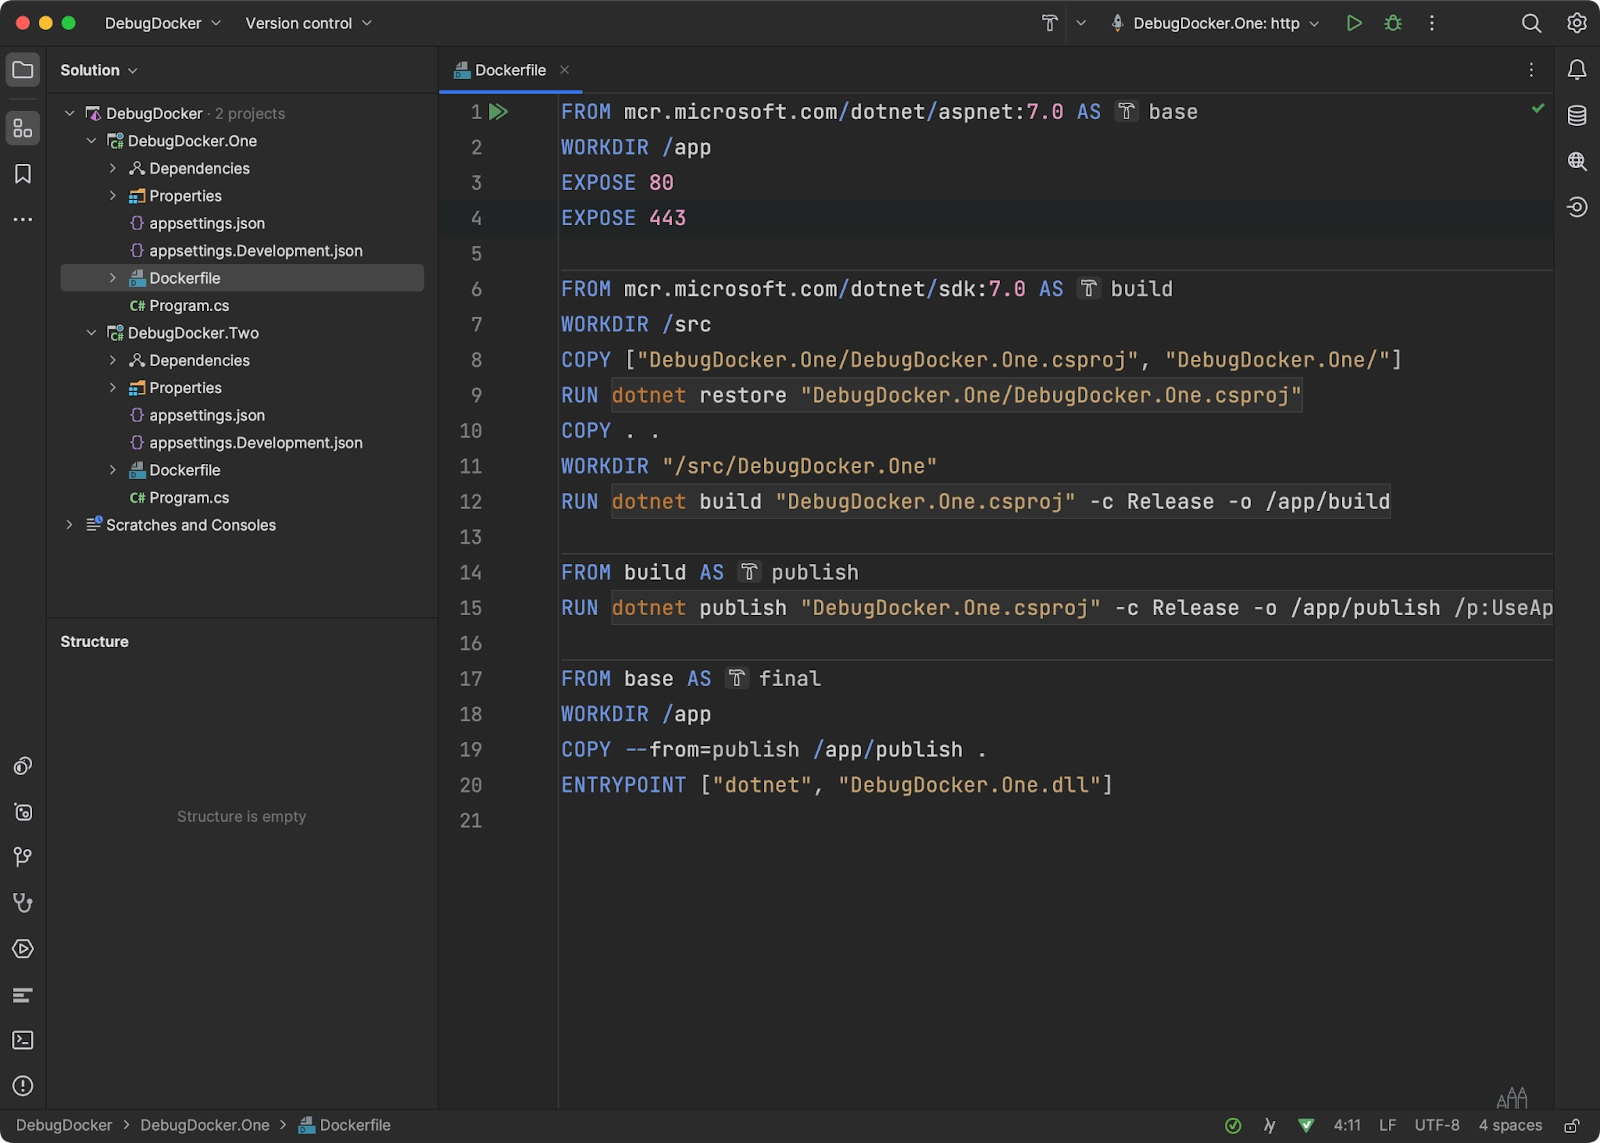Open the tool window above Git icon with camera
Screen dimensions: 1600x1143
(x=23, y=812)
